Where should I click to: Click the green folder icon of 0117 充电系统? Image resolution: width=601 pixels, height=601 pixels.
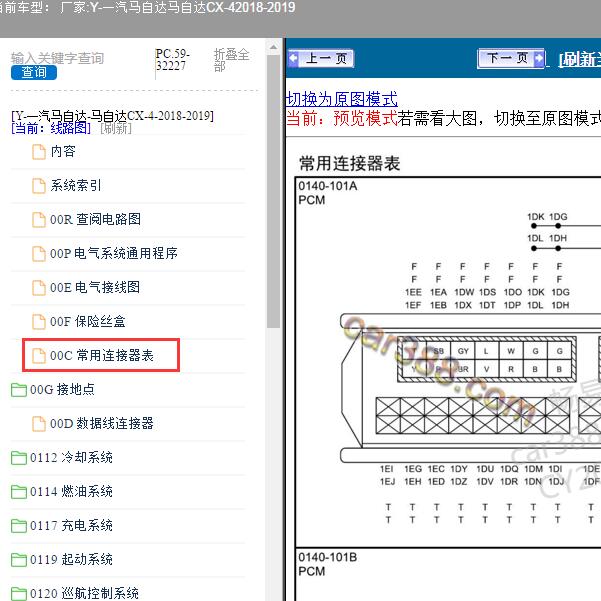pos(19,526)
